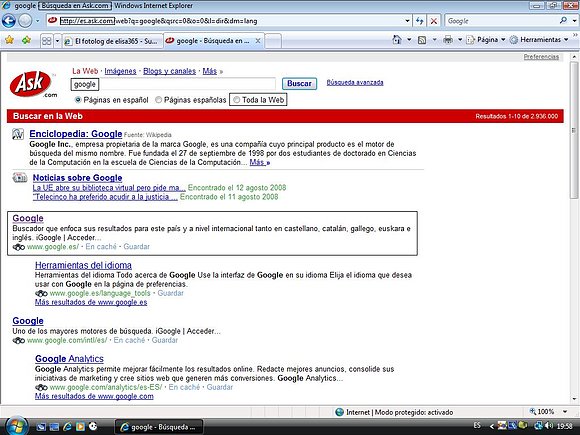Click the Home page icon
Screen dimensions: 580x435
[397, 40]
